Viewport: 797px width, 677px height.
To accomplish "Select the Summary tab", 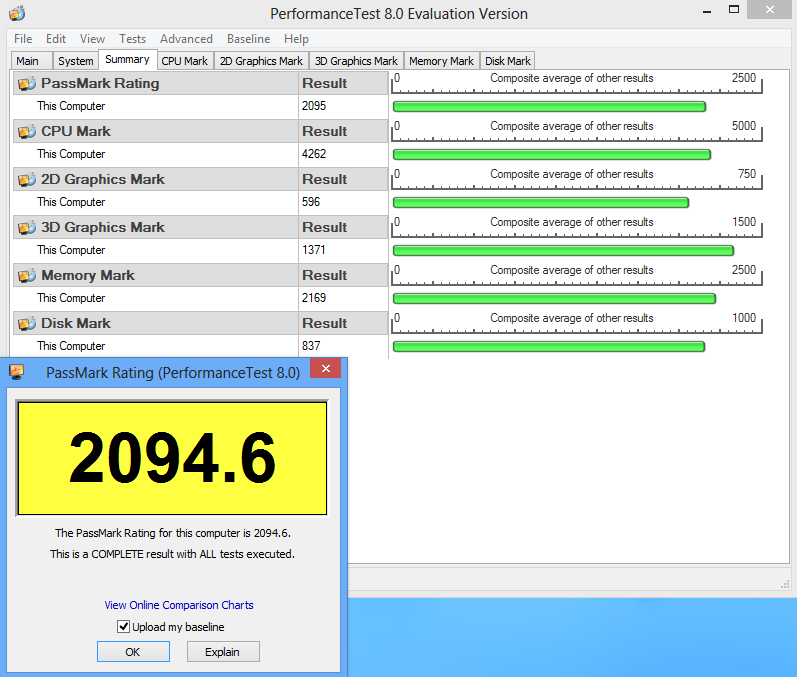I will pyautogui.click(x=128, y=59).
